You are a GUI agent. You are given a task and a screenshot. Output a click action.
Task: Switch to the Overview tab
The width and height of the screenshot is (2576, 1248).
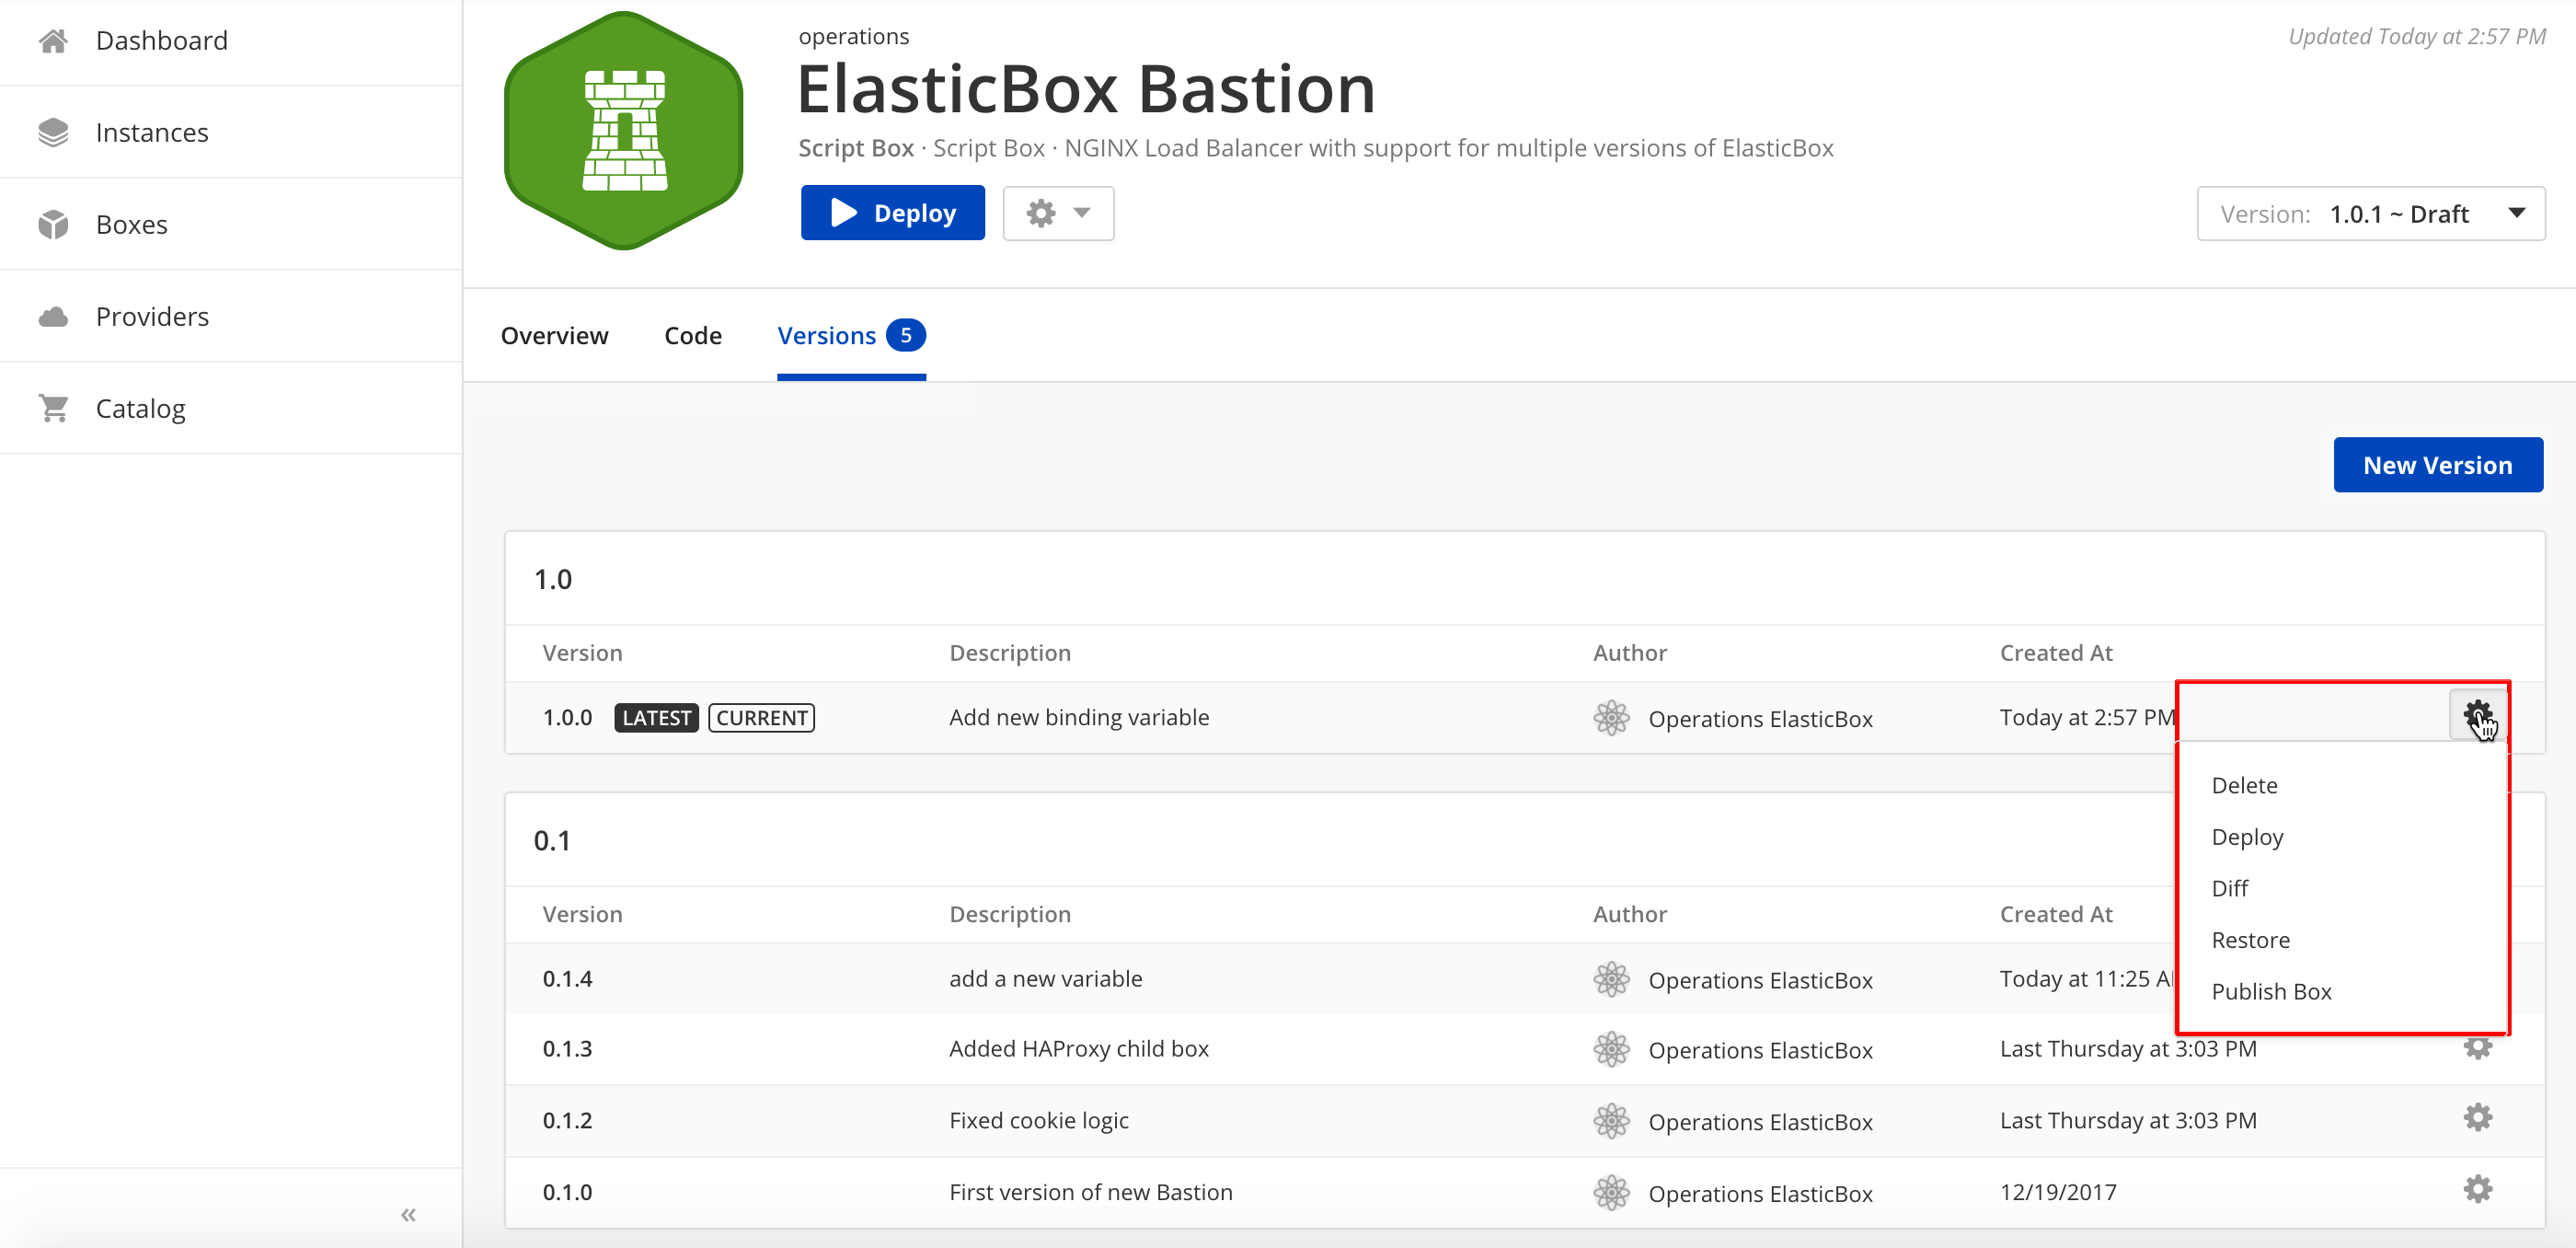pyautogui.click(x=554, y=336)
